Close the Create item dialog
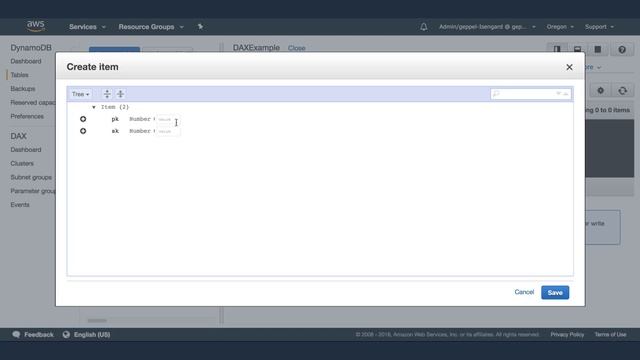Screen dimensions: 640x360 (569, 67)
